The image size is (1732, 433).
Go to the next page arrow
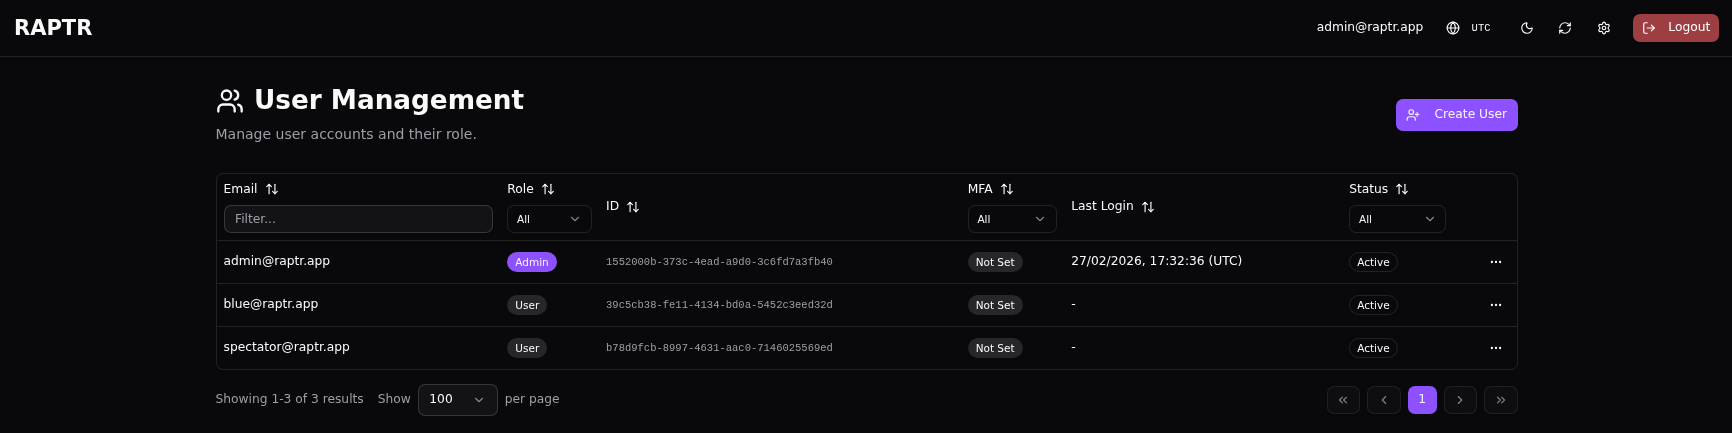point(1460,400)
